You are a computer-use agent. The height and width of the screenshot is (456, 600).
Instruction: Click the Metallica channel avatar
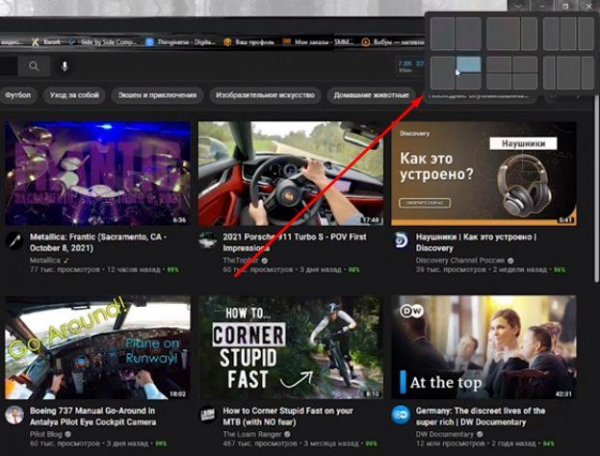point(14,241)
